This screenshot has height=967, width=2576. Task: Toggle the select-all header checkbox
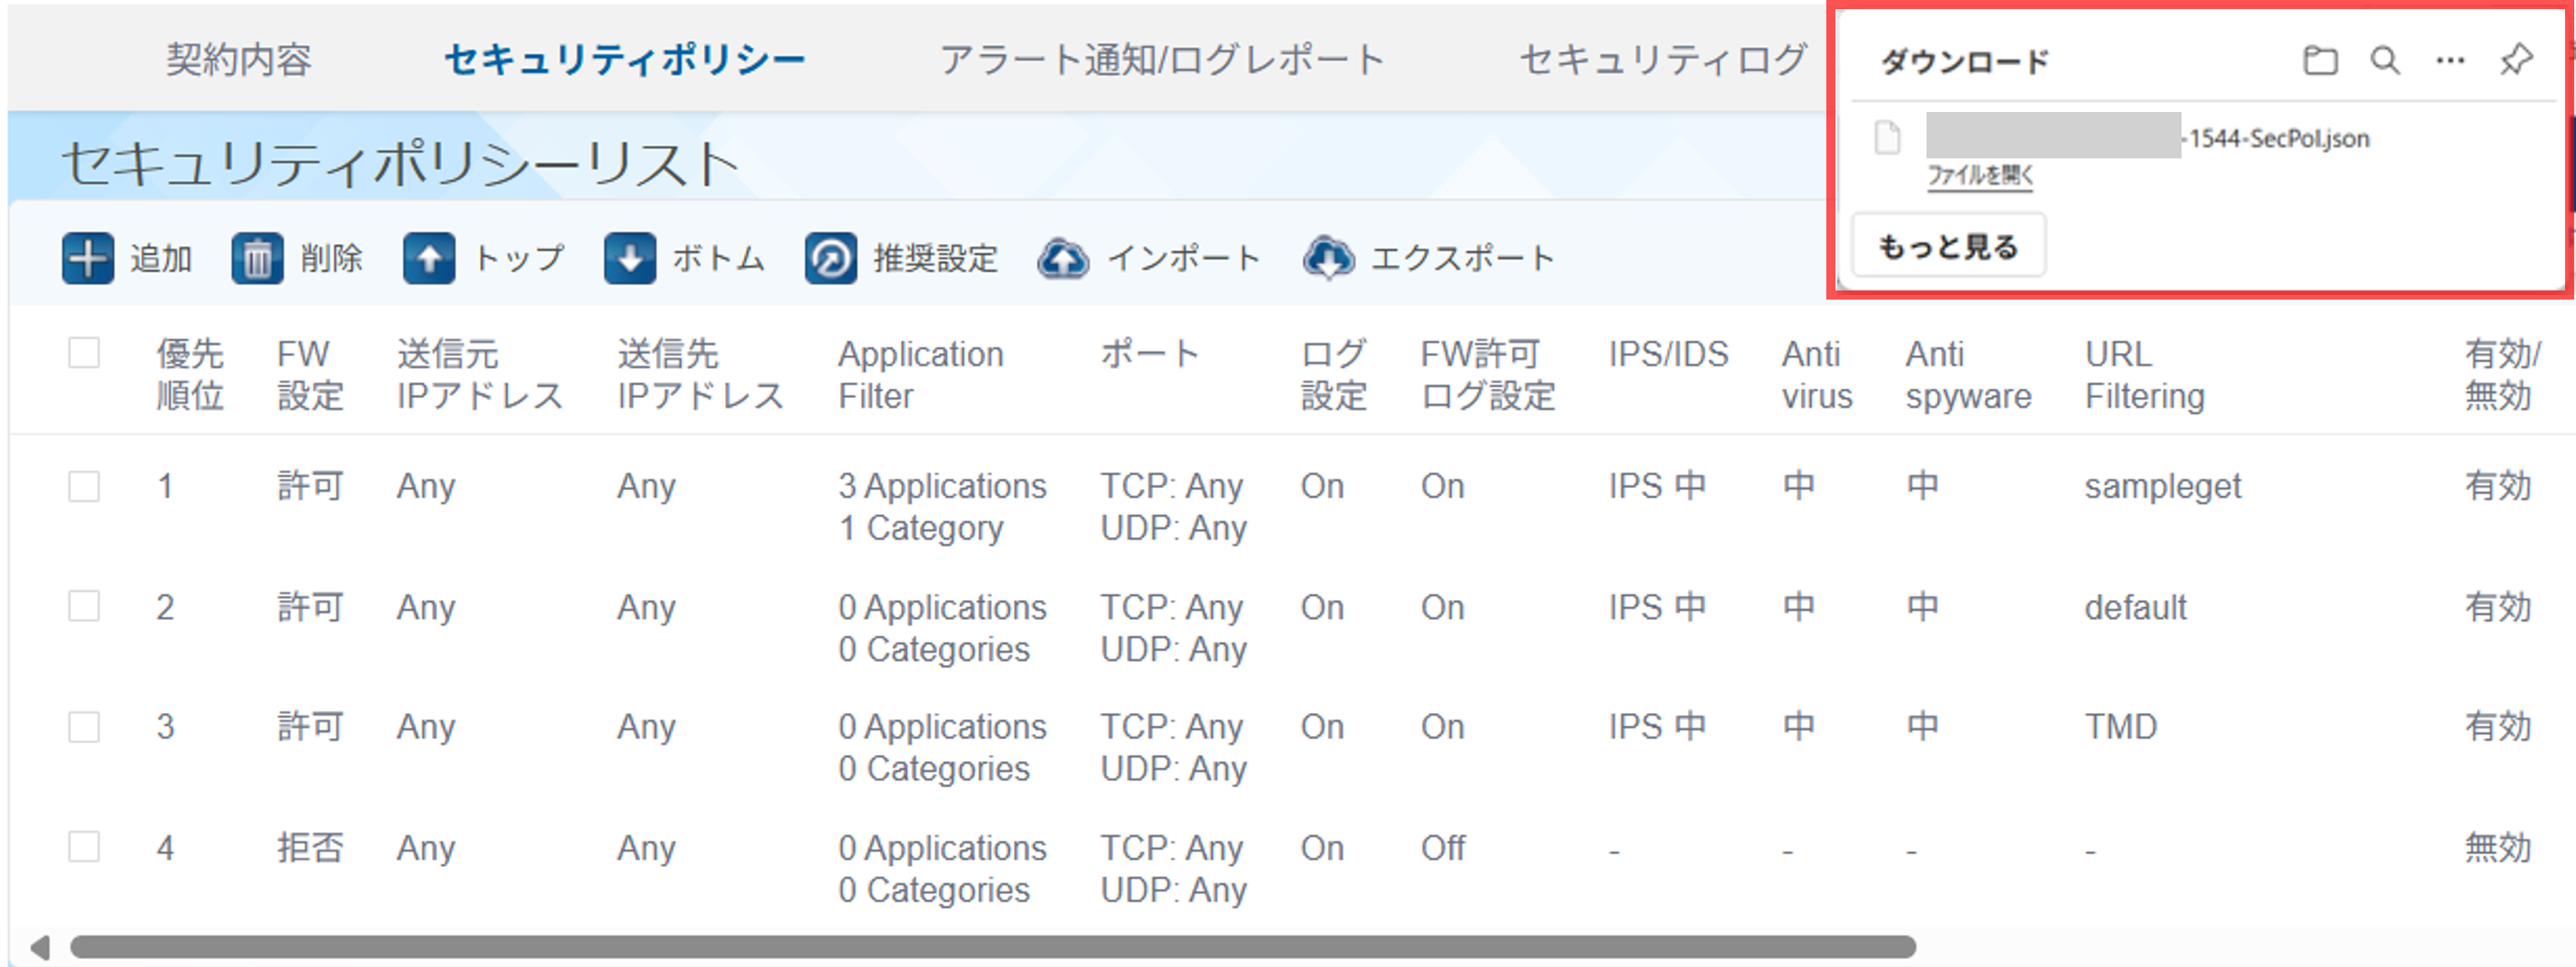click(84, 353)
